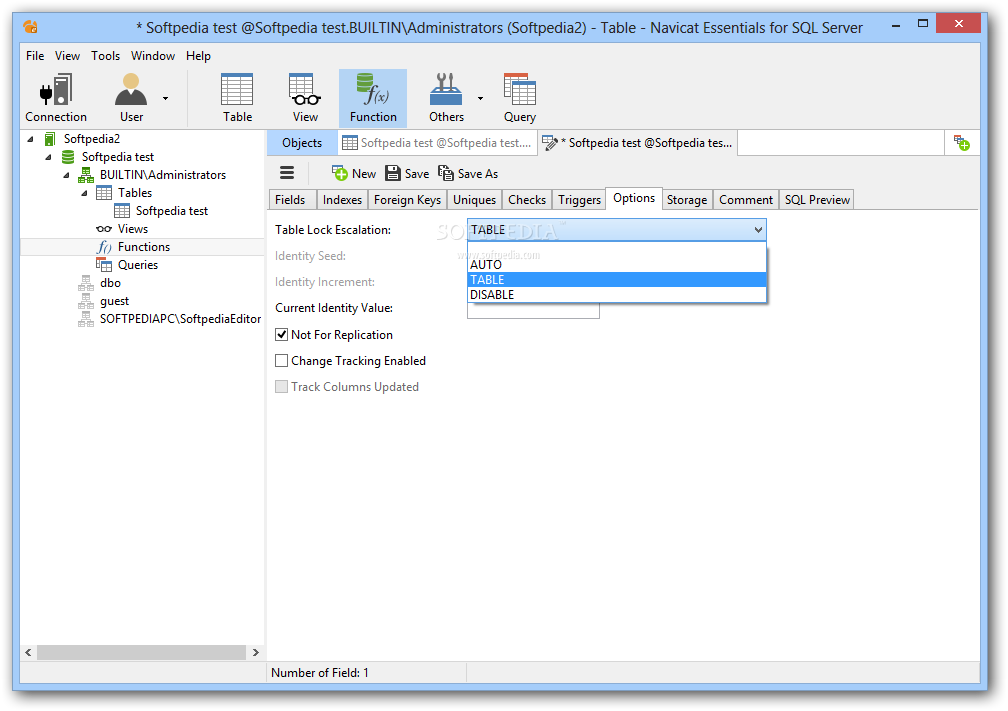Expand the Others dropdown arrow

point(480,98)
